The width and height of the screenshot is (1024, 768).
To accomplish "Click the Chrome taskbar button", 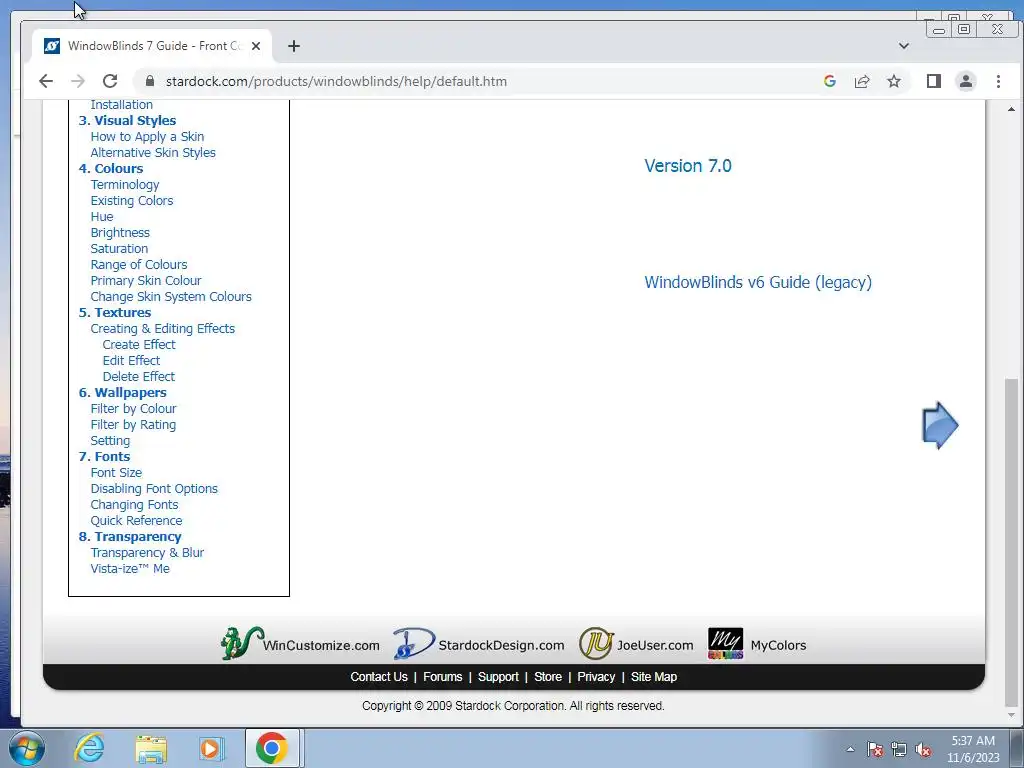I will click(x=272, y=748).
